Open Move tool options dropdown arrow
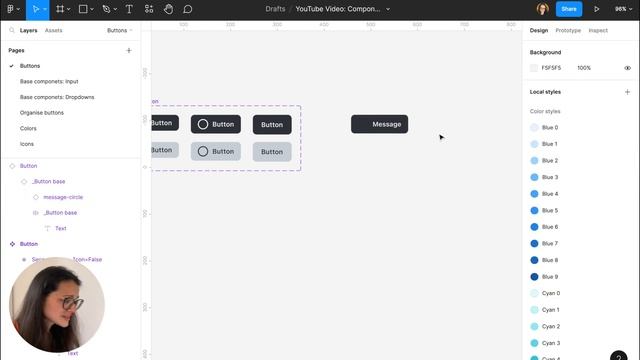This screenshot has width=640, height=360. pyautogui.click(x=45, y=9)
